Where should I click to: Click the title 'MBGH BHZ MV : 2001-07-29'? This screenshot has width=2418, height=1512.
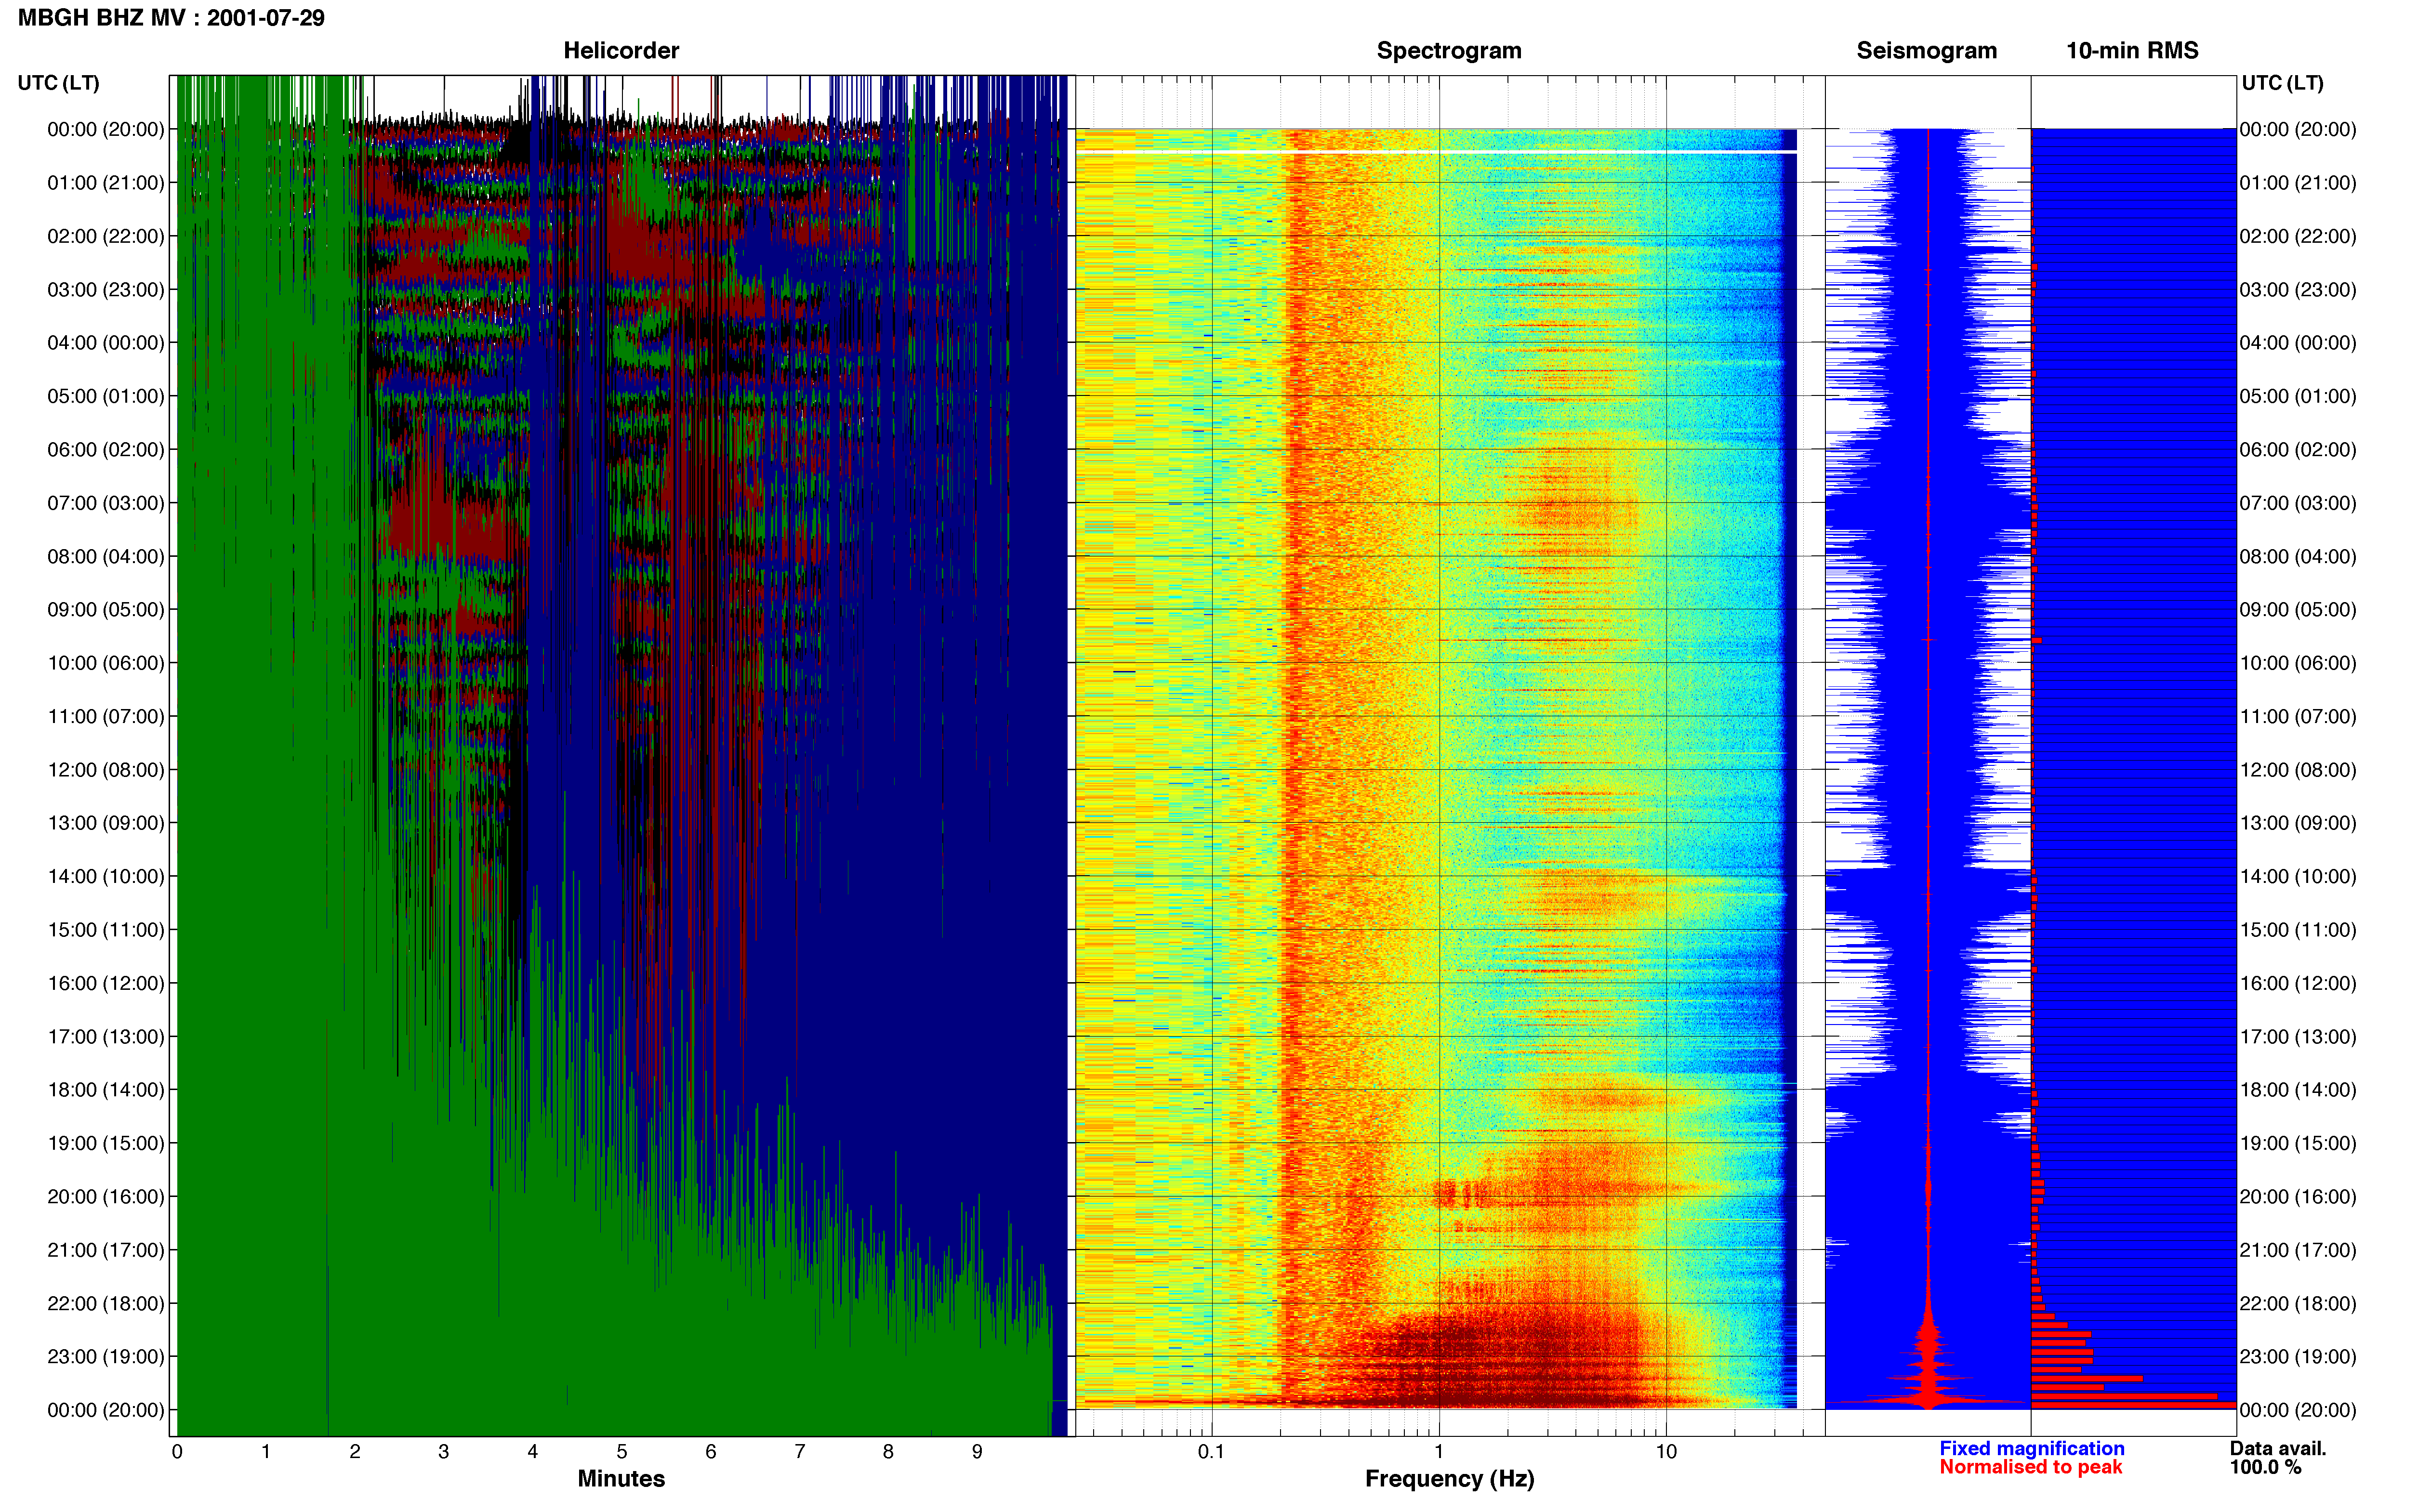171,18
